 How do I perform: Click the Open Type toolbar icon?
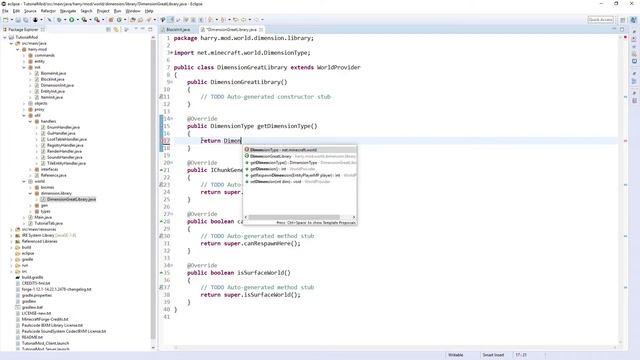point(132,20)
